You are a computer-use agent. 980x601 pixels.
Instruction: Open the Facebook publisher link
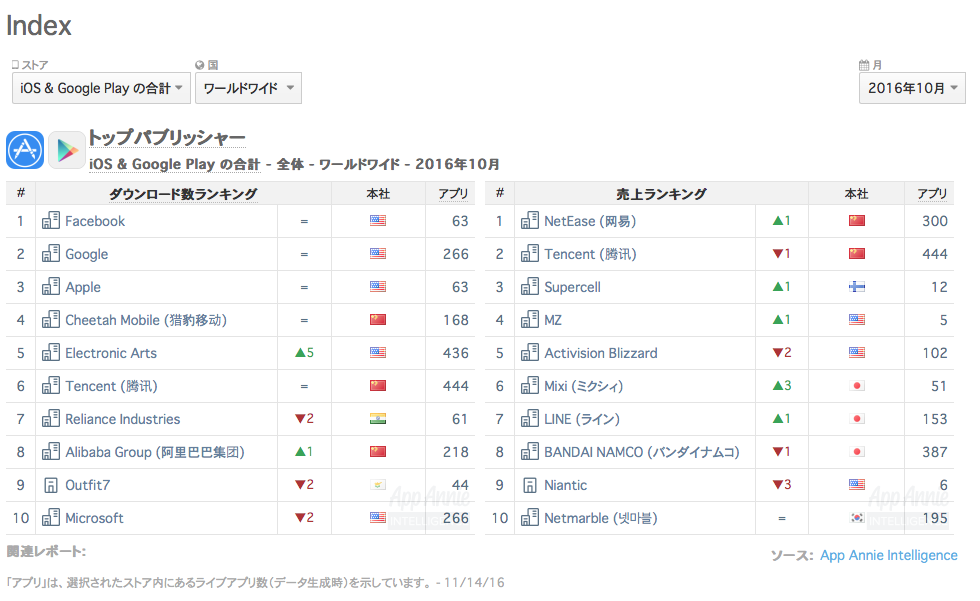pyautogui.click(x=95, y=221)
